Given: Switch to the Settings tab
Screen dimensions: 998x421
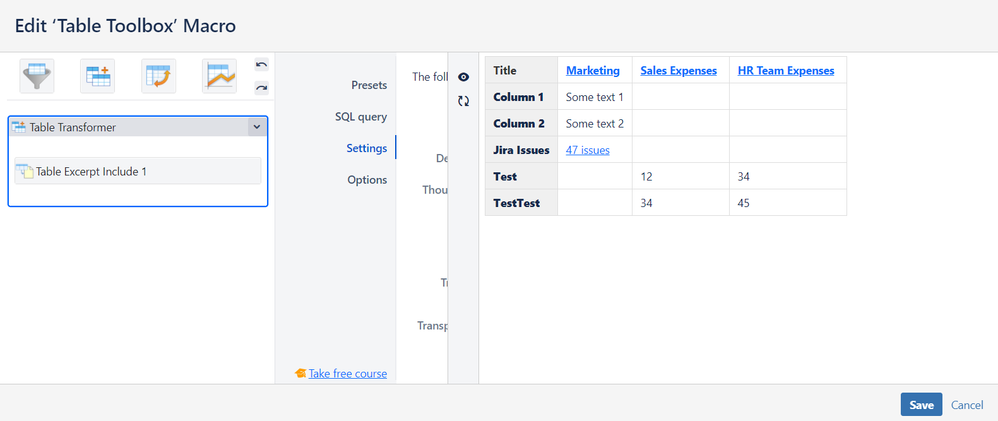Looking at the screenshot, I should pos(367,148).
